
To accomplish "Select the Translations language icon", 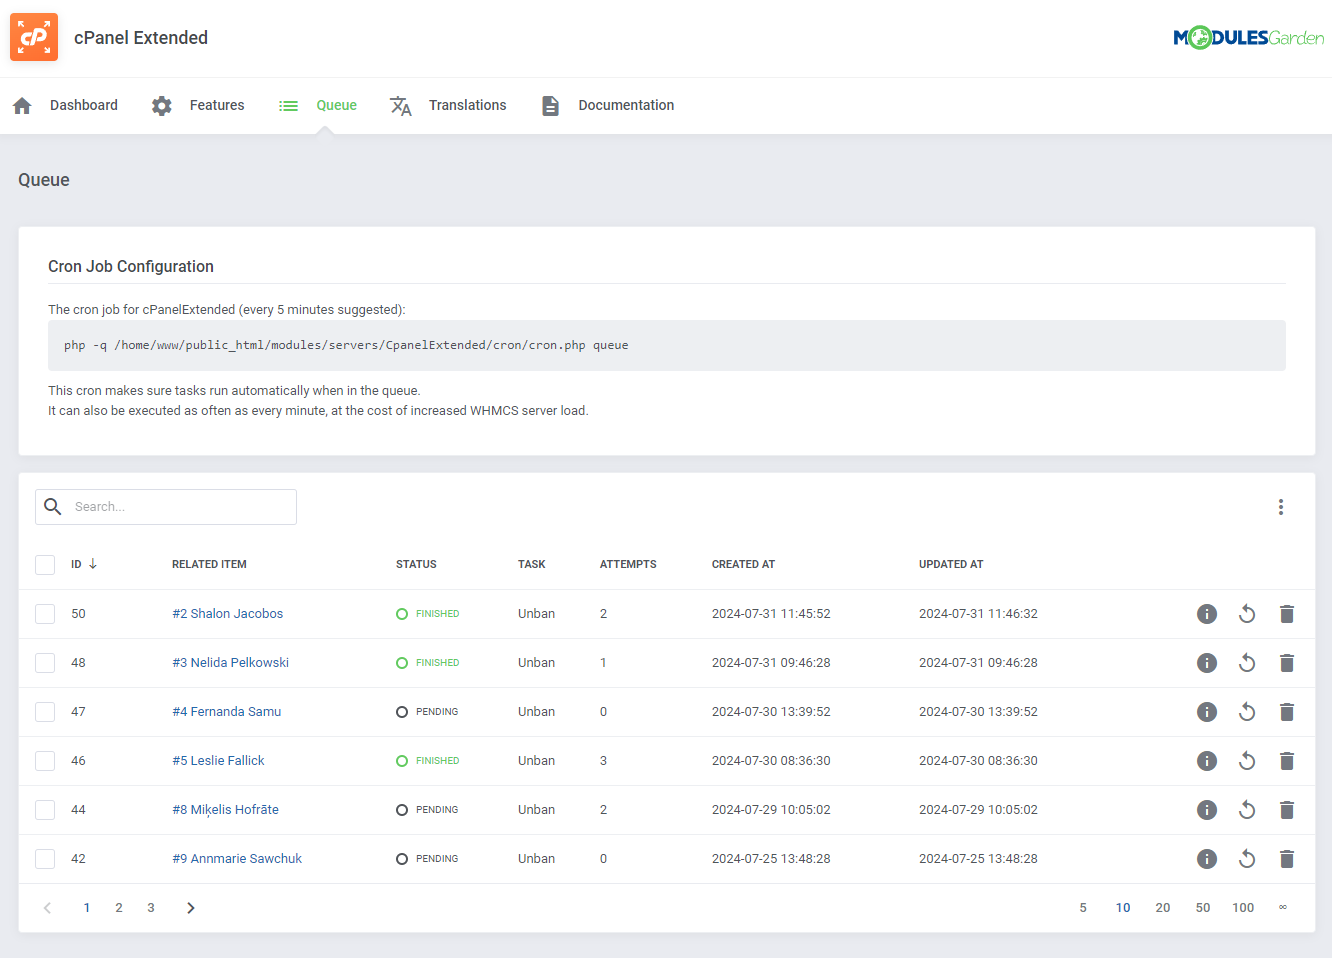I will pyautogui.click(x=400, y=105).
